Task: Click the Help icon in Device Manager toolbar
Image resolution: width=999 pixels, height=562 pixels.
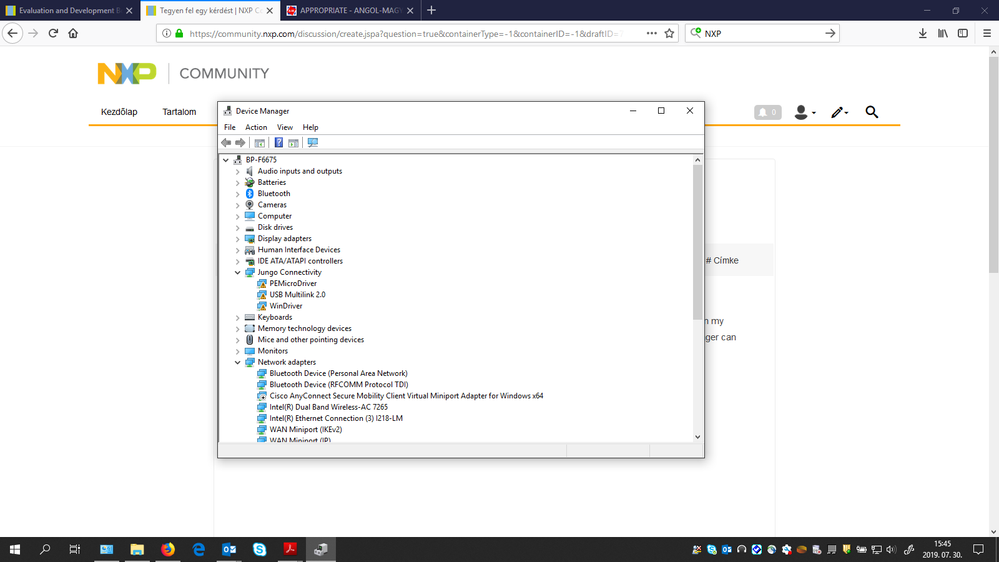Action: (x=278, y=143)
